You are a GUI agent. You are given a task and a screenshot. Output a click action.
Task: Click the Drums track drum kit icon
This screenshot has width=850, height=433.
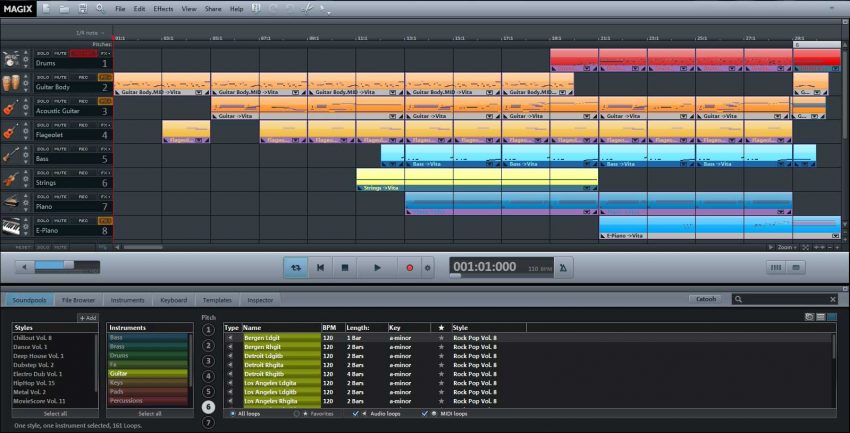click(11, 59)
